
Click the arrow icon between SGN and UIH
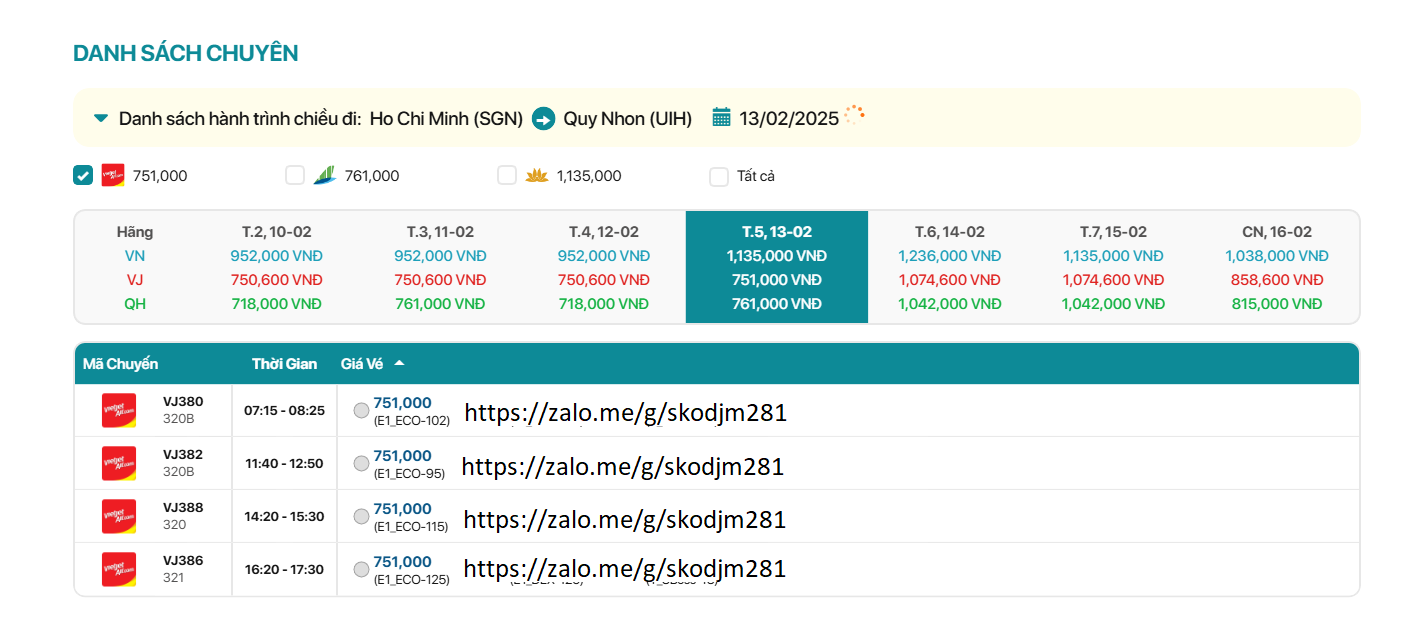pos(543,118)
